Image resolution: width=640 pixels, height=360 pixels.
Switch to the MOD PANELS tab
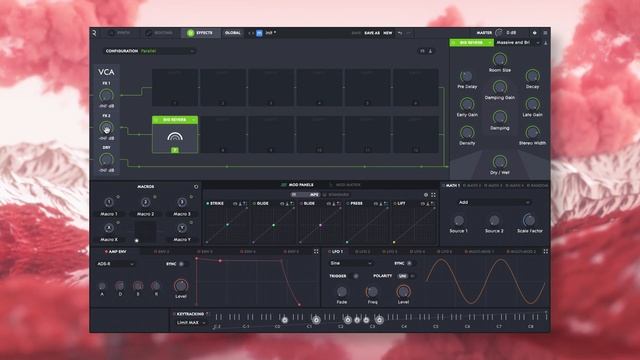[x=298, y=185]
